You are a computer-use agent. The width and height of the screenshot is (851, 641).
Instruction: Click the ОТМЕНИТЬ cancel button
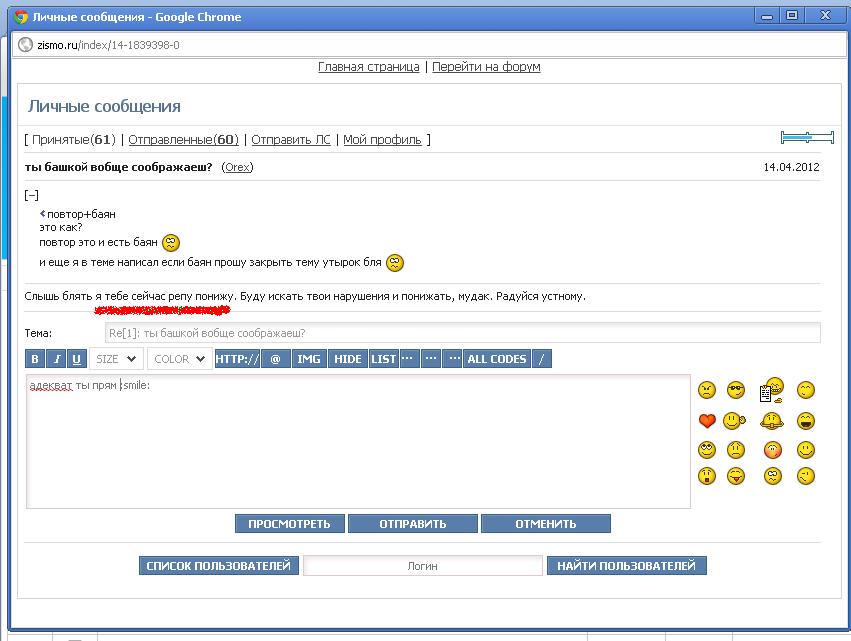[545, 524]
